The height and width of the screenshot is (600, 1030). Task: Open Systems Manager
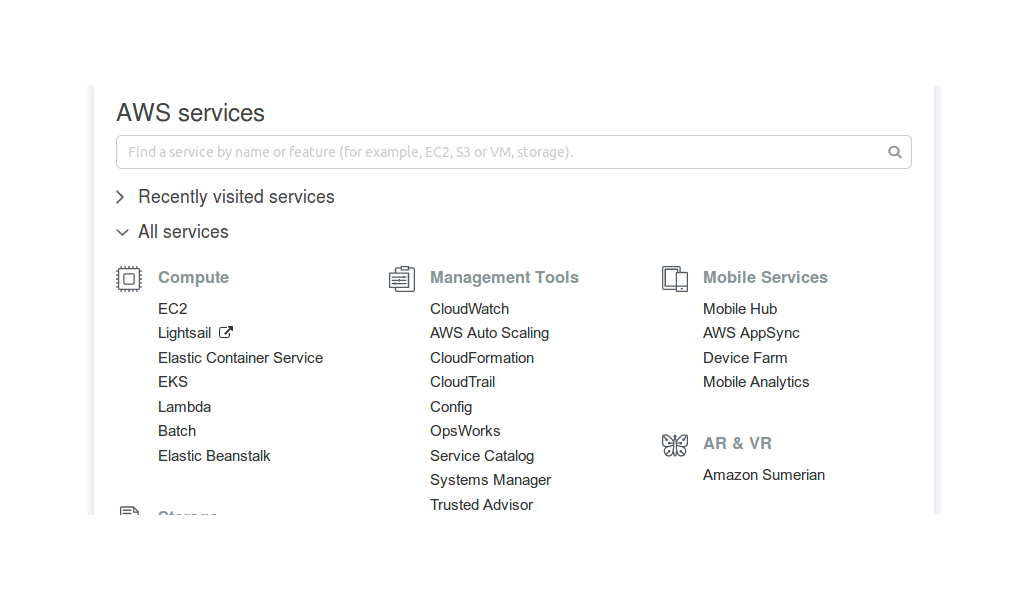click(491, 480)
